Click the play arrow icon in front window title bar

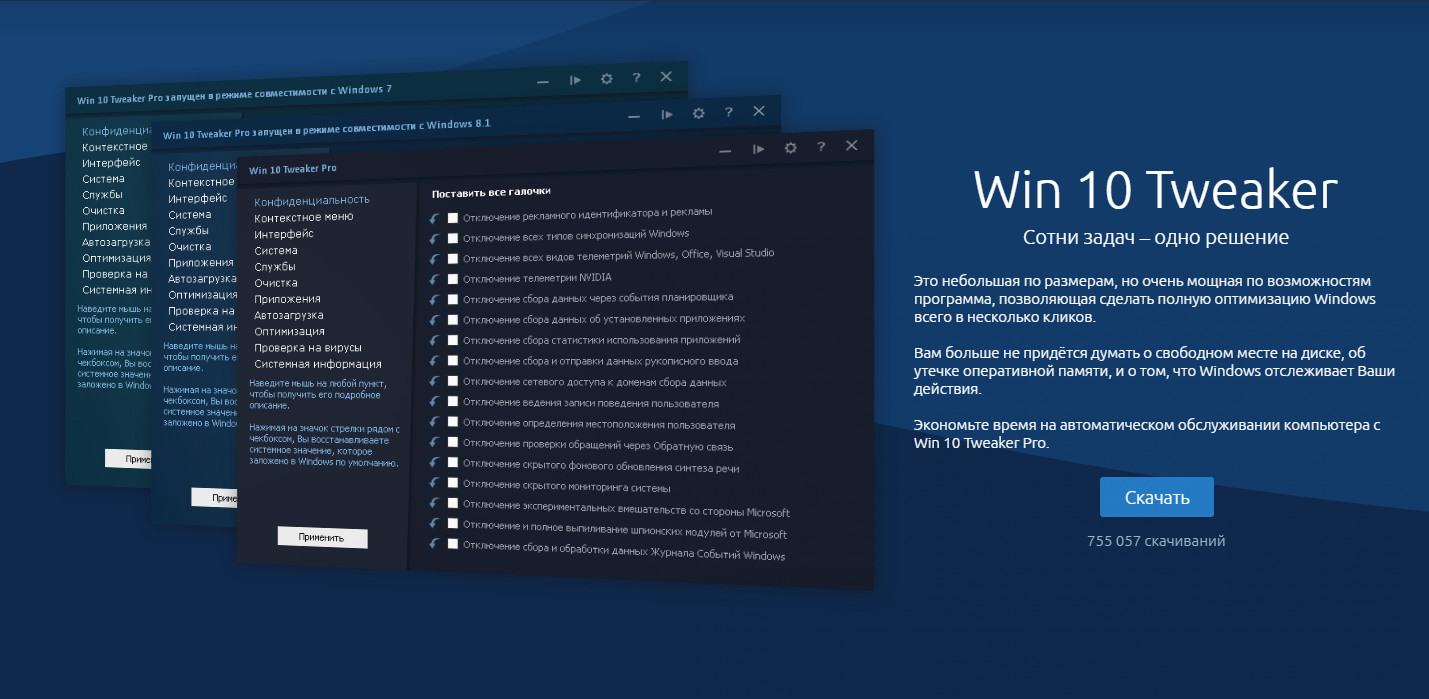(x=758, y=149)
